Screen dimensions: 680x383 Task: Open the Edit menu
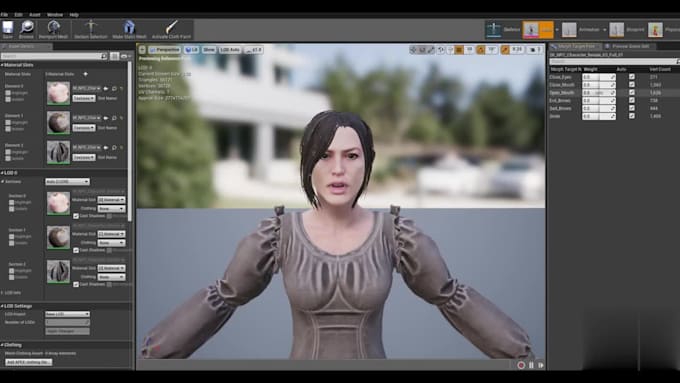18,15
